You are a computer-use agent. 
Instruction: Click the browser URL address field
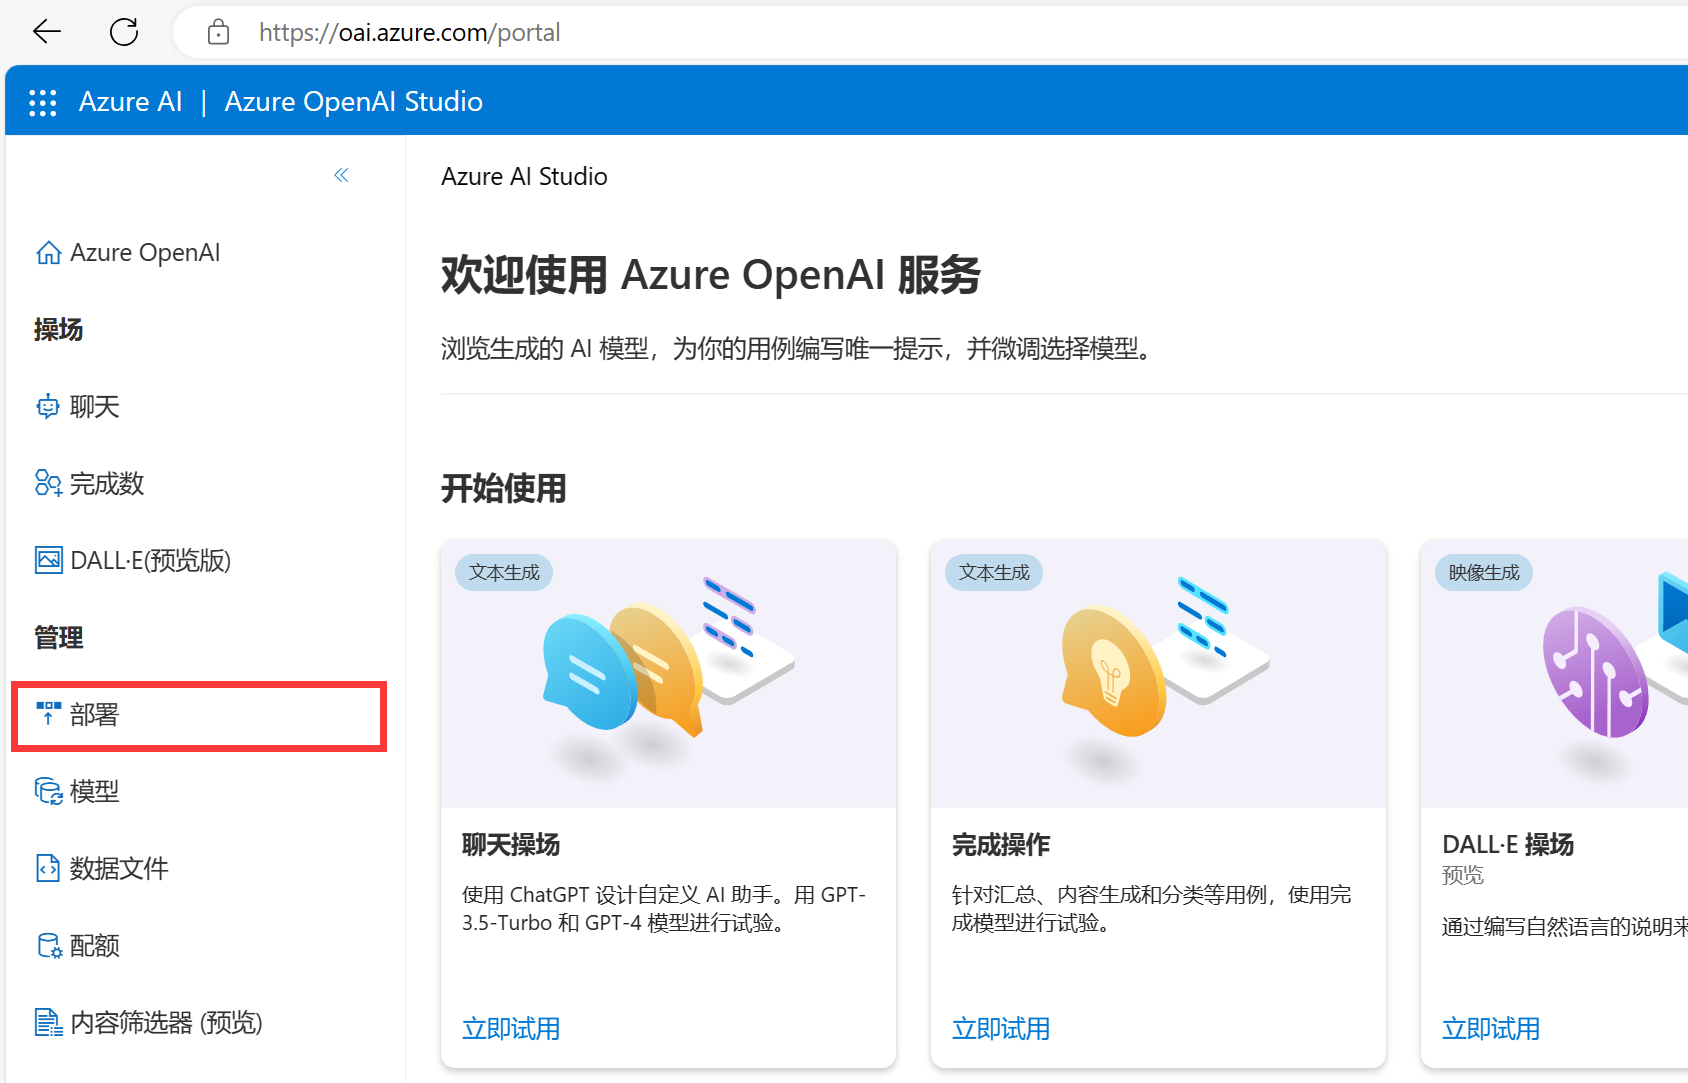[930, 32]
